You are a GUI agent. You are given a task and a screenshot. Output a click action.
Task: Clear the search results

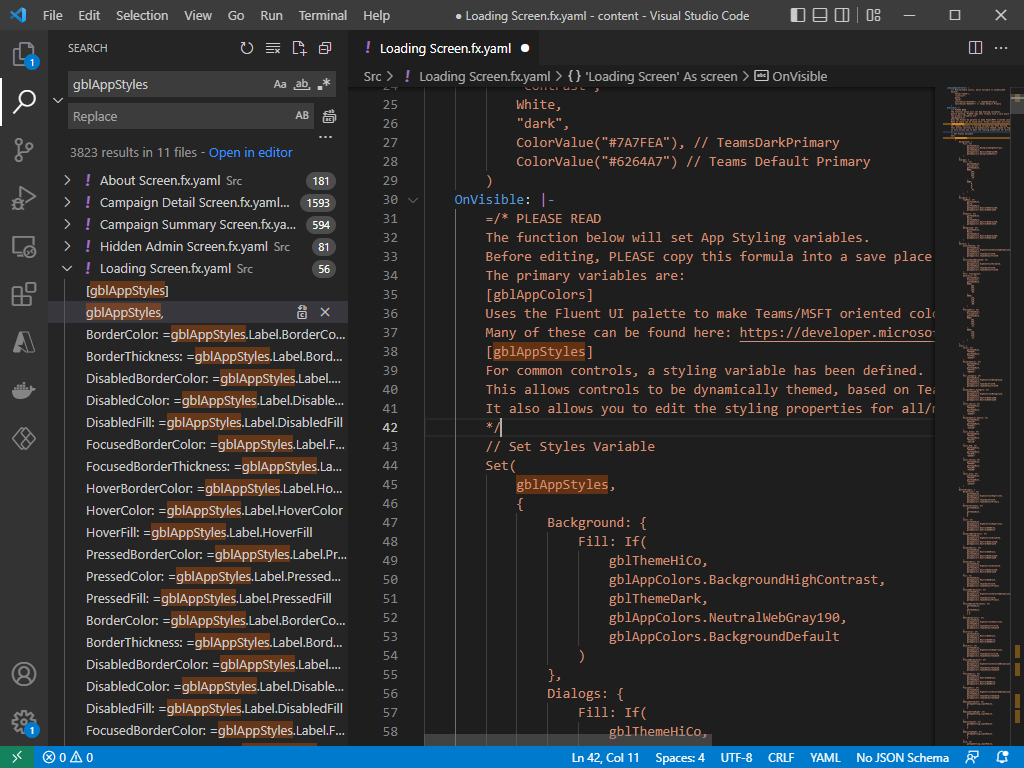[x=273, y=48]
